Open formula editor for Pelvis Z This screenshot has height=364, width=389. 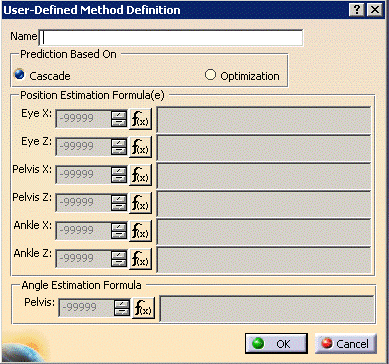pos(140,203)
